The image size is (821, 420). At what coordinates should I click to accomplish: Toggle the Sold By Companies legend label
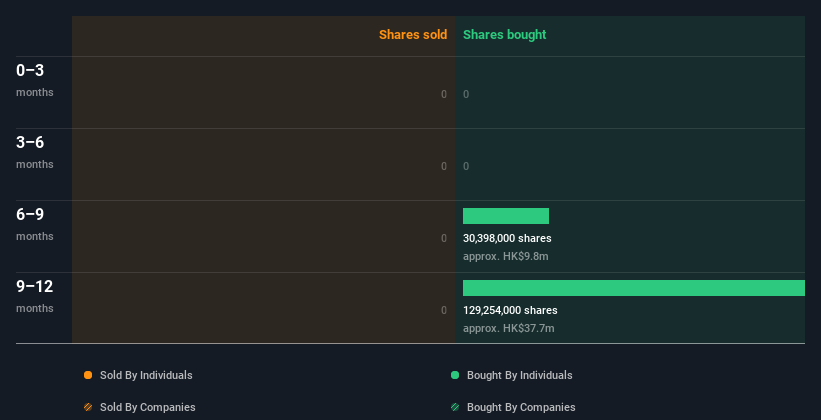click(x=148, y=407)
